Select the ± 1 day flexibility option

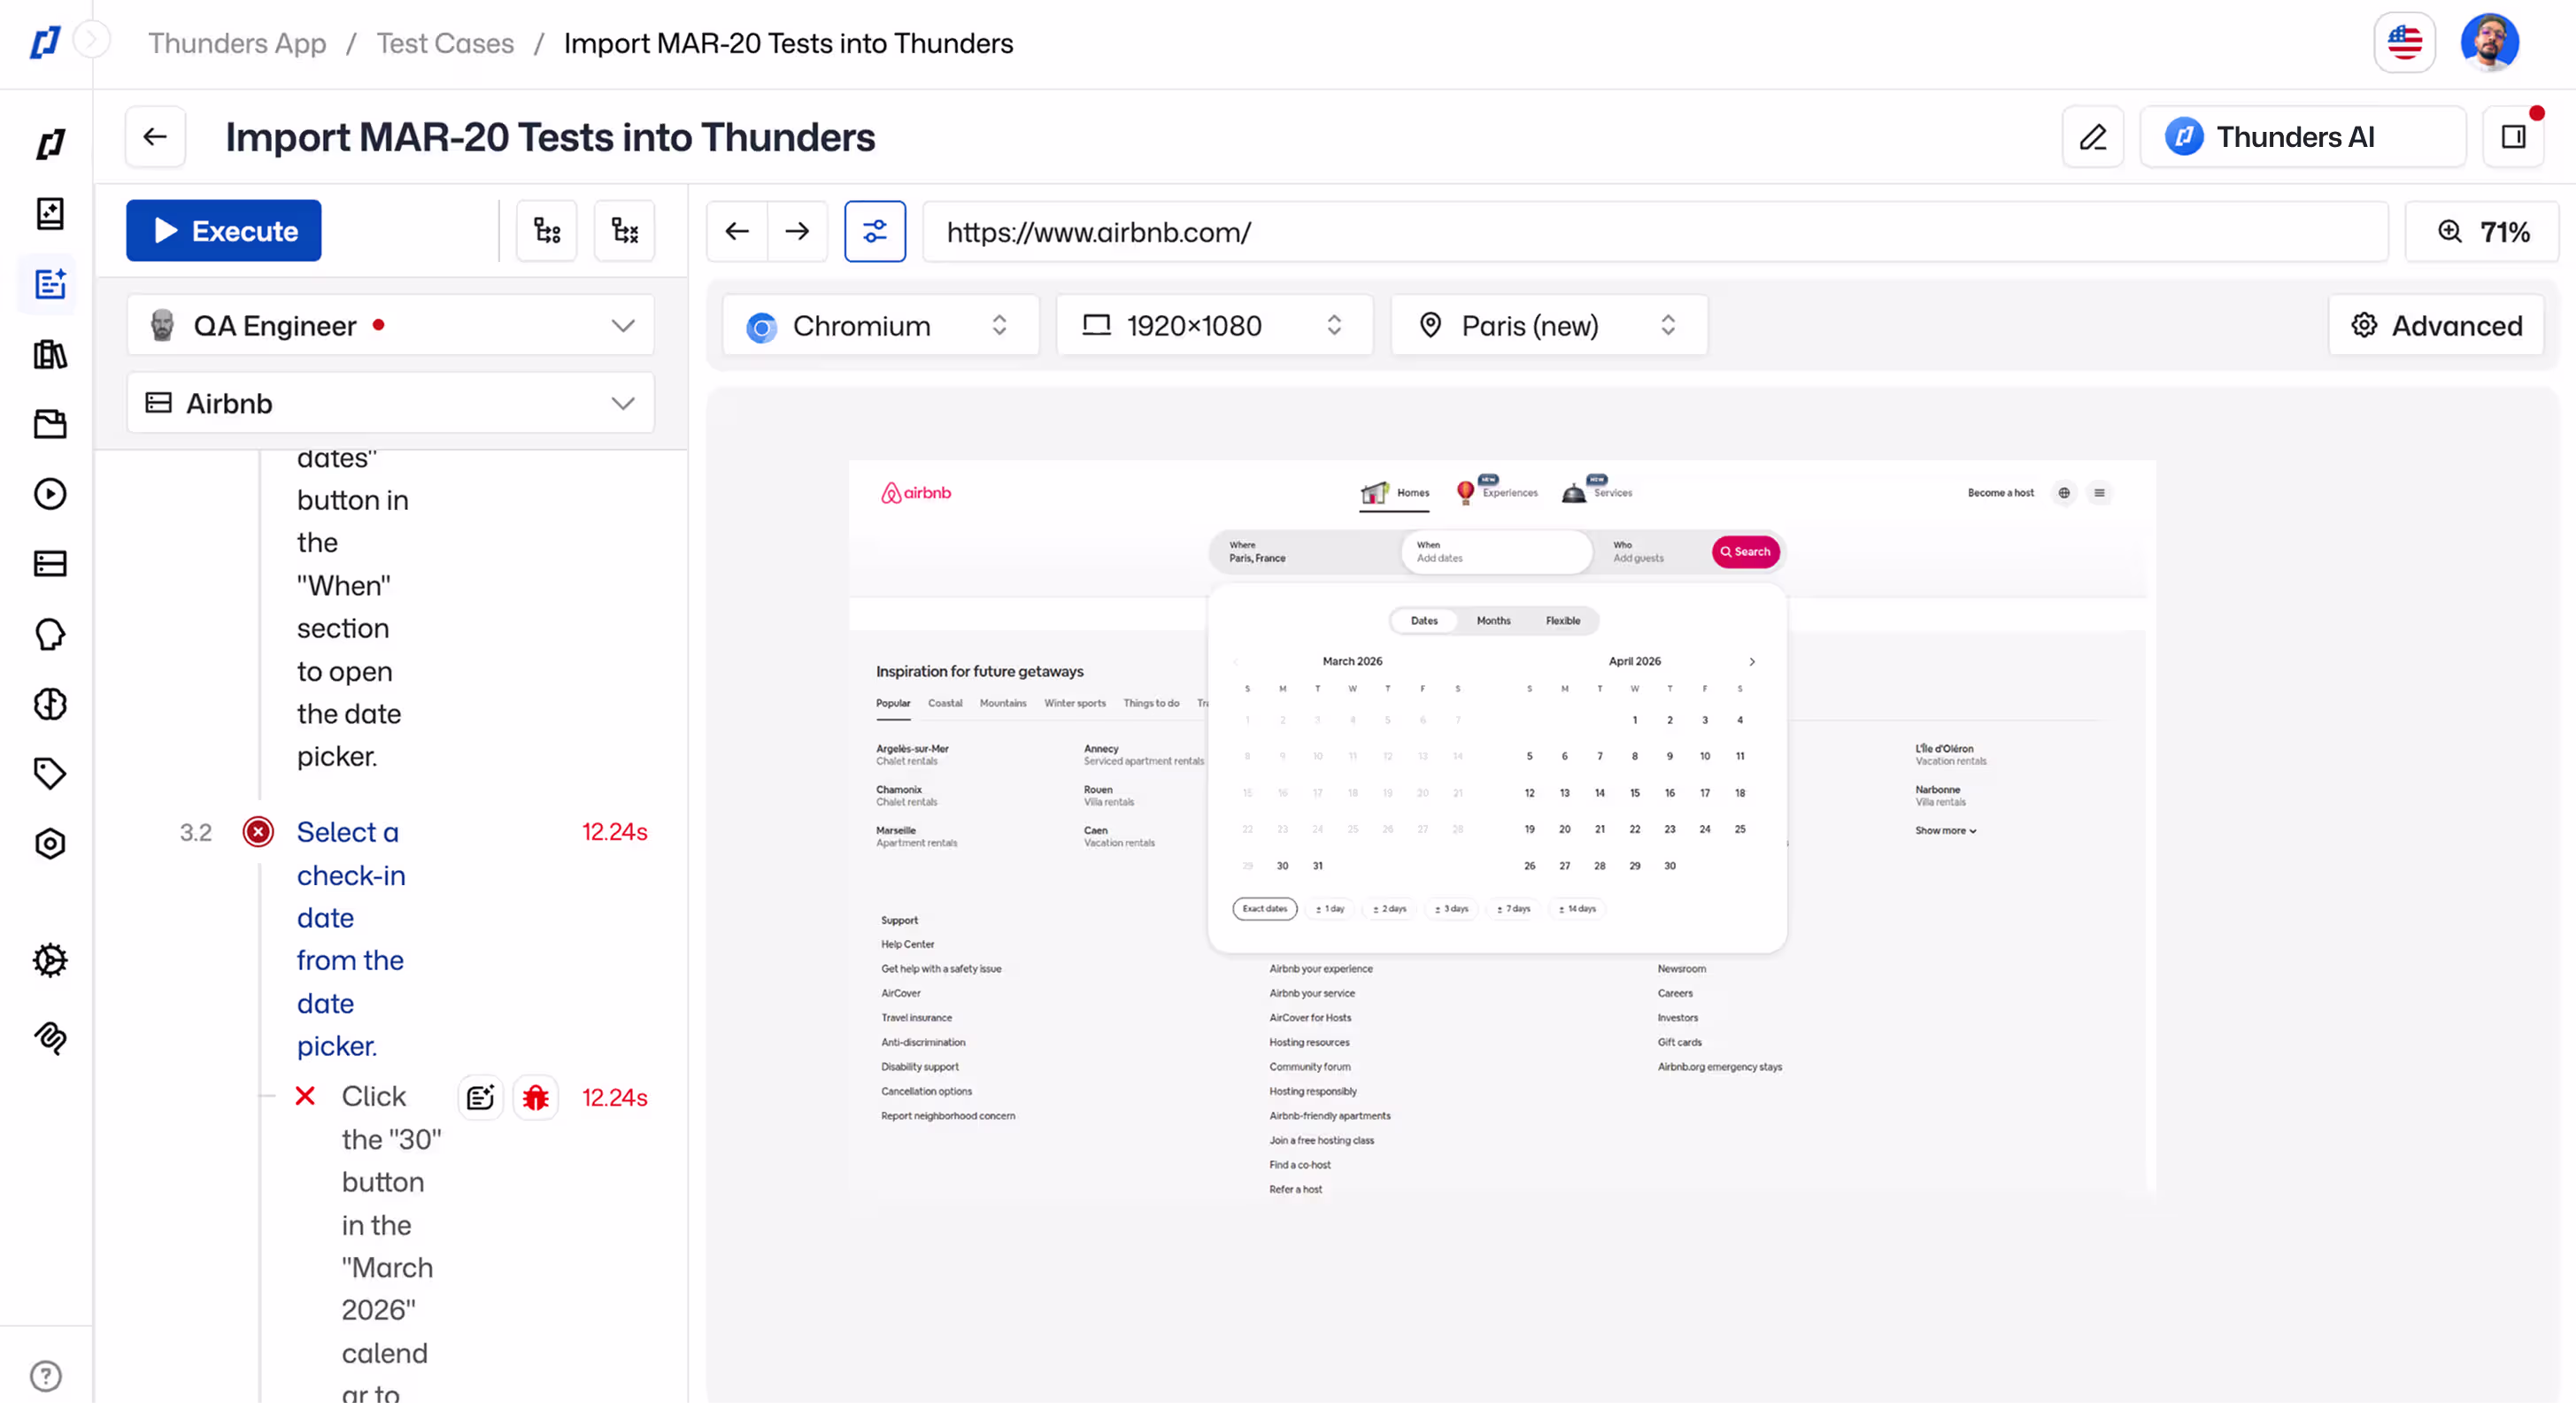(1330, 909)
